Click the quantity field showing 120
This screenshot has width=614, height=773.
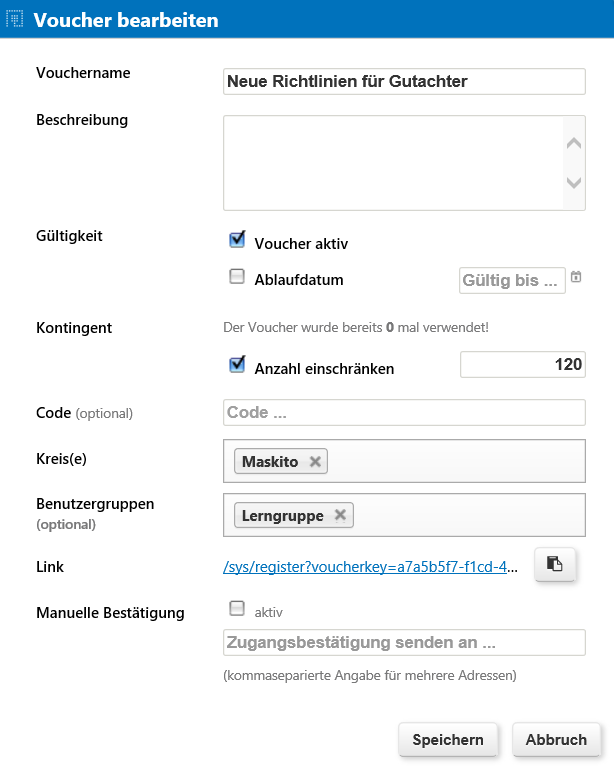(x=523, y=364)
